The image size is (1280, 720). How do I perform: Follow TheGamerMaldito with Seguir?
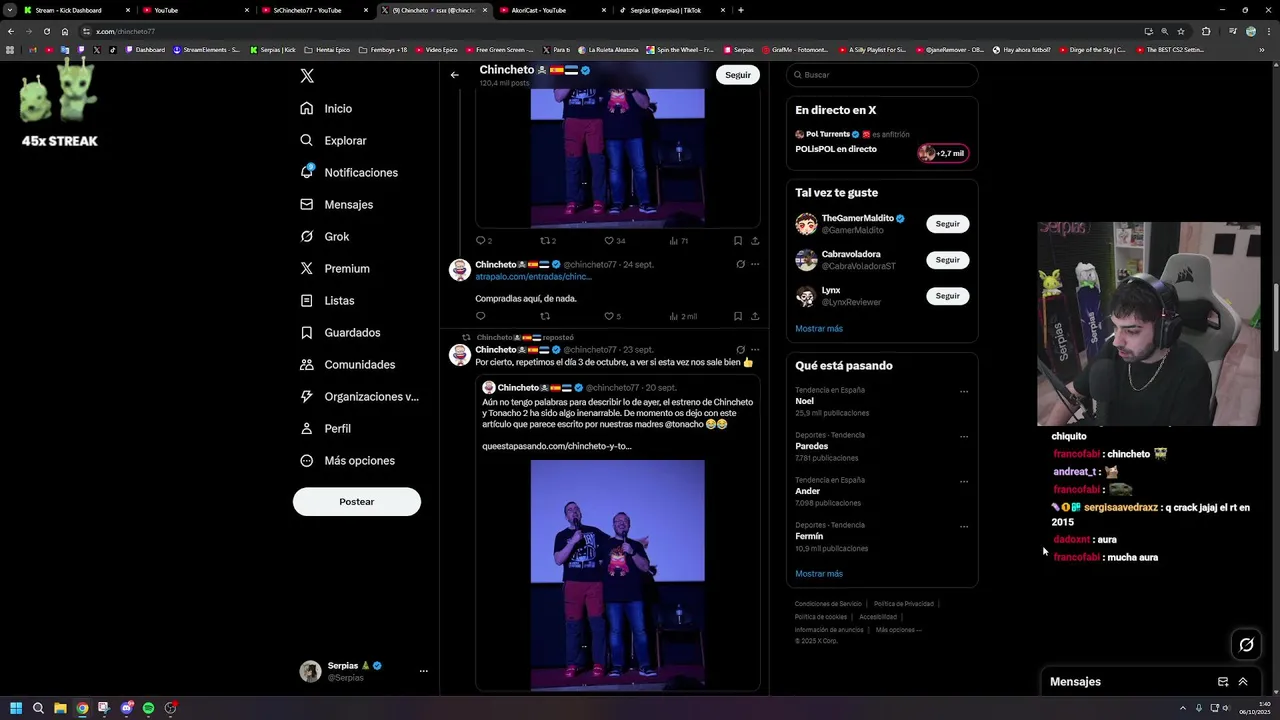click(947, 224)
